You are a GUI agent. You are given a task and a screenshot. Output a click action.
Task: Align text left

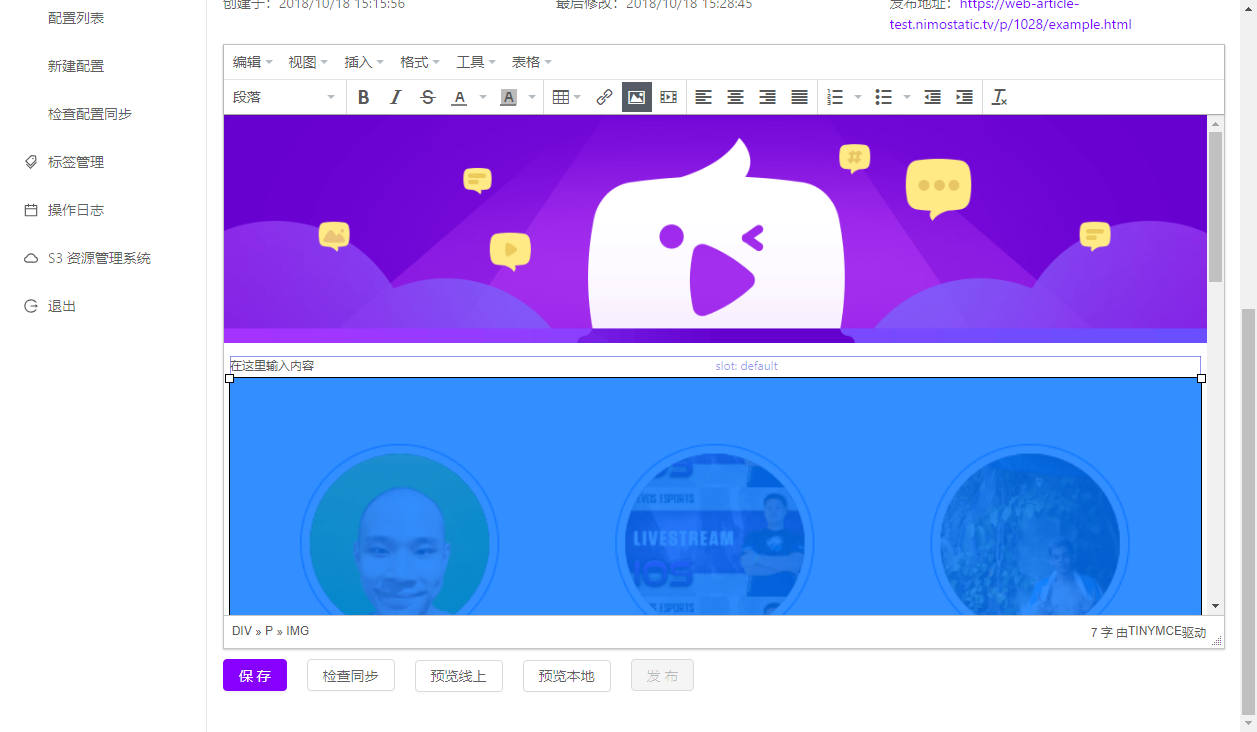[x=704, y=97]
